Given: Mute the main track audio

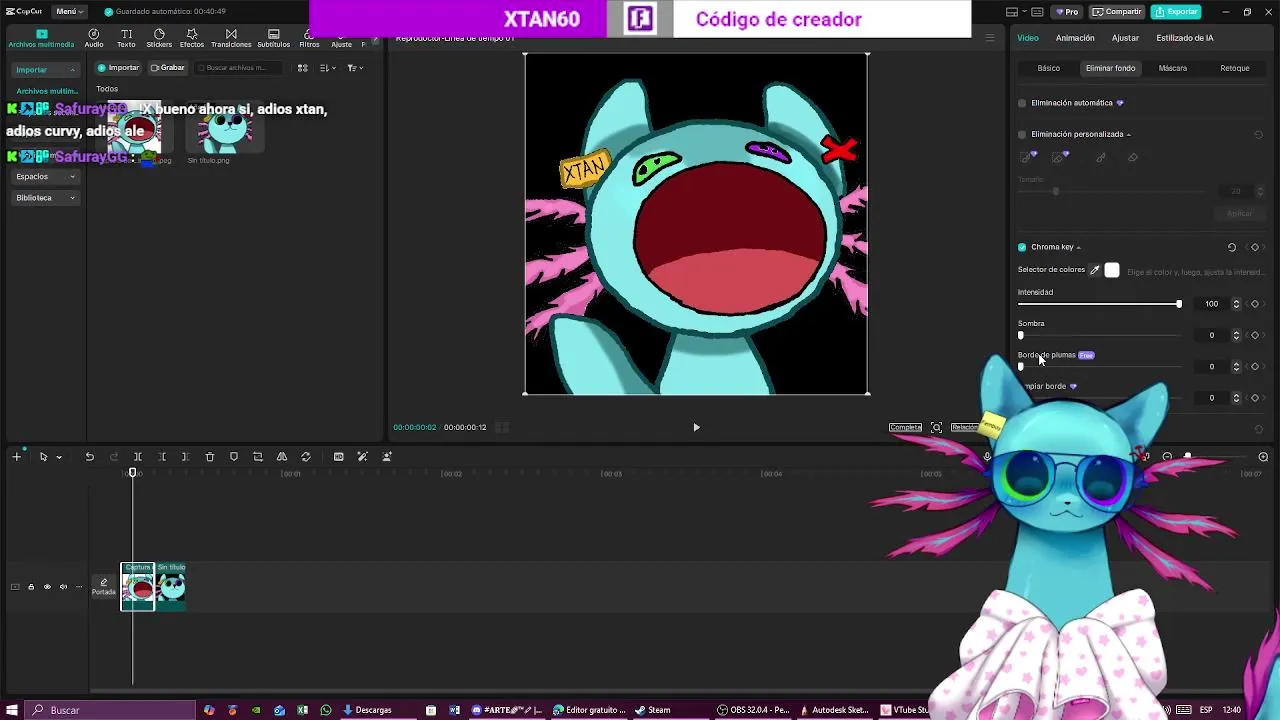Looking at the screenshot, I should point(63,587).
